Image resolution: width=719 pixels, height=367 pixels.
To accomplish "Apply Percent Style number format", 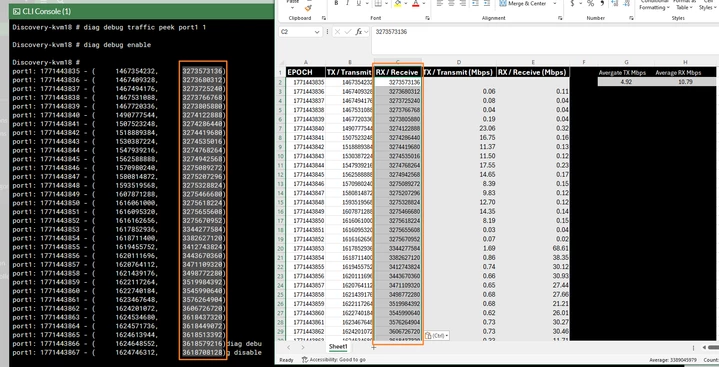I will click(x=591, y=4).
